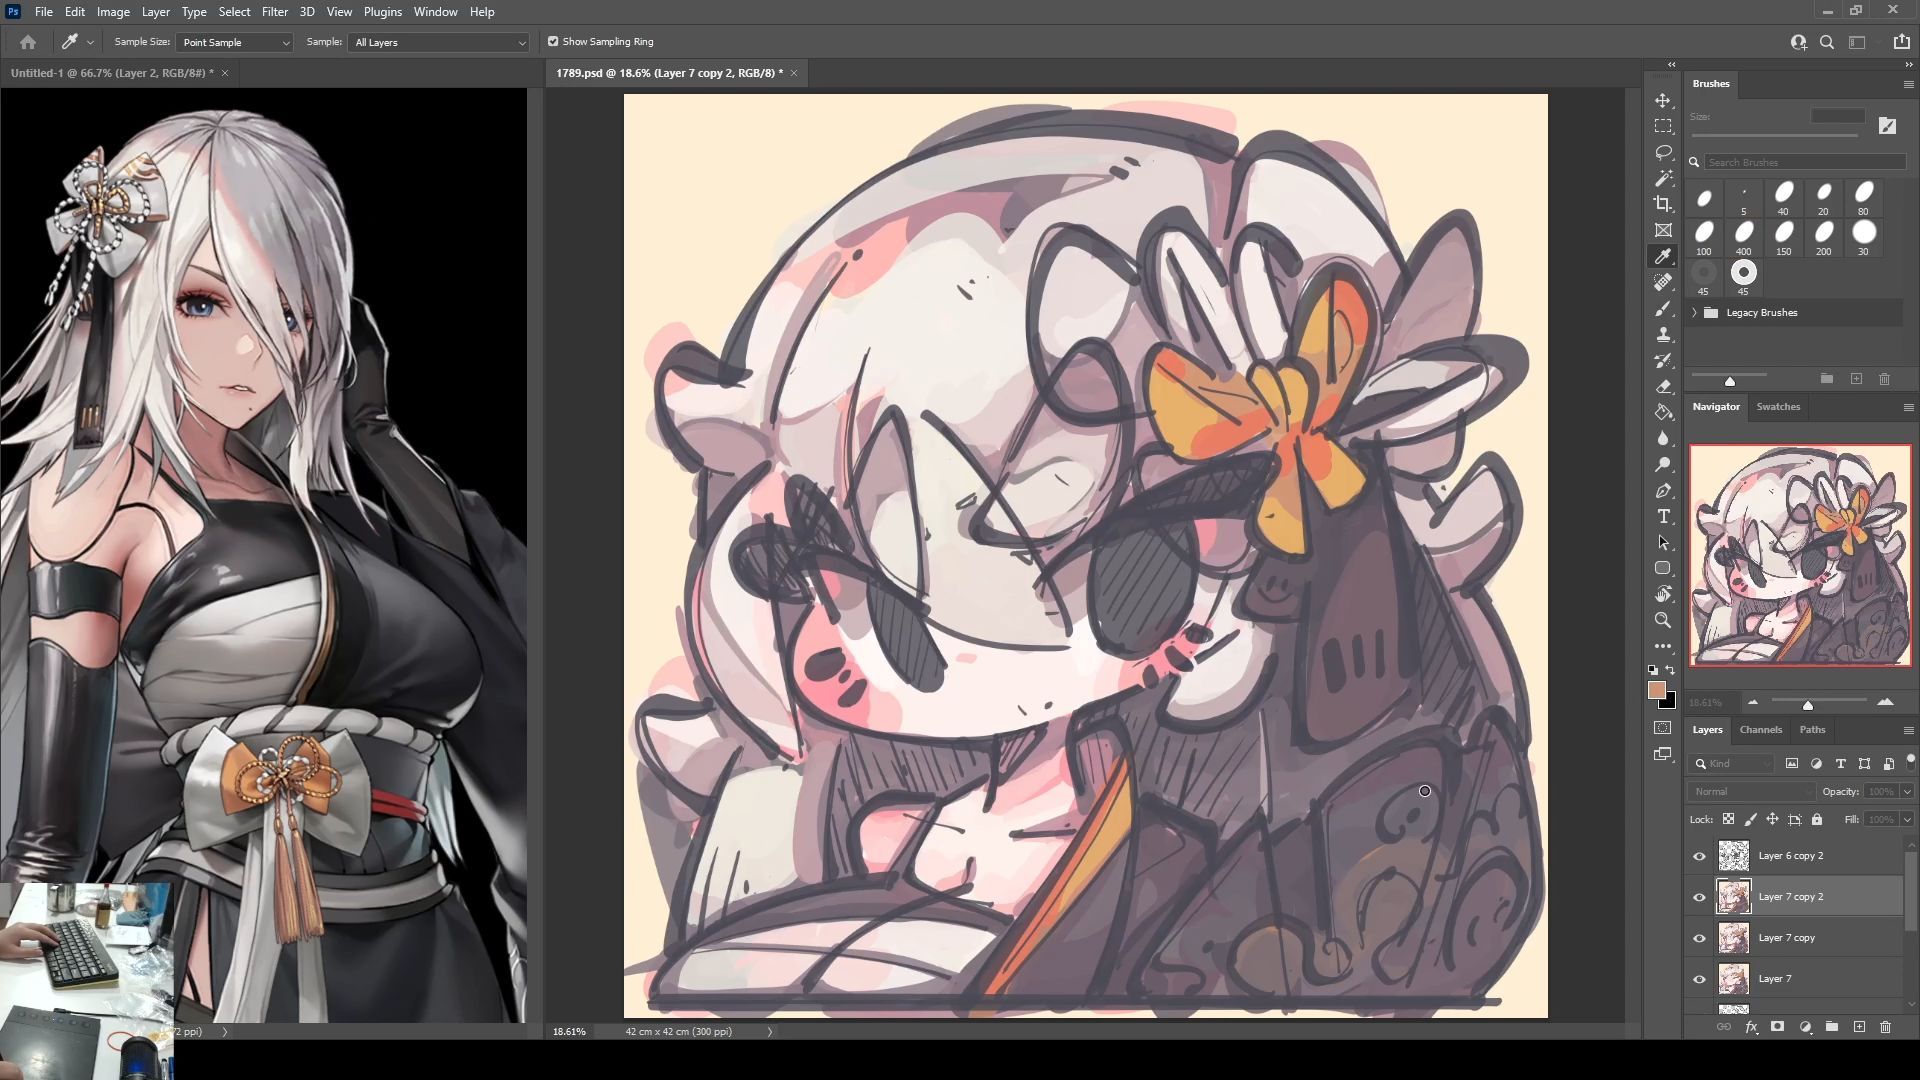Toggle the layer filtering on/off switch

tap(1910, 762)
